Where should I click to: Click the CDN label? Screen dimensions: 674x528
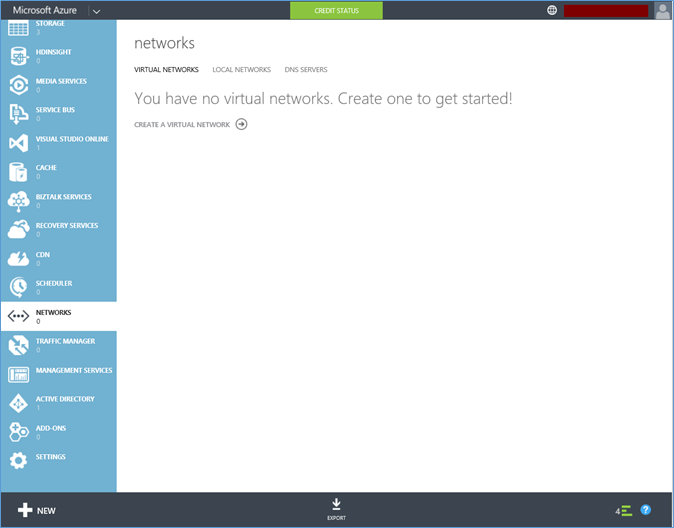click(x=43, y=255)
